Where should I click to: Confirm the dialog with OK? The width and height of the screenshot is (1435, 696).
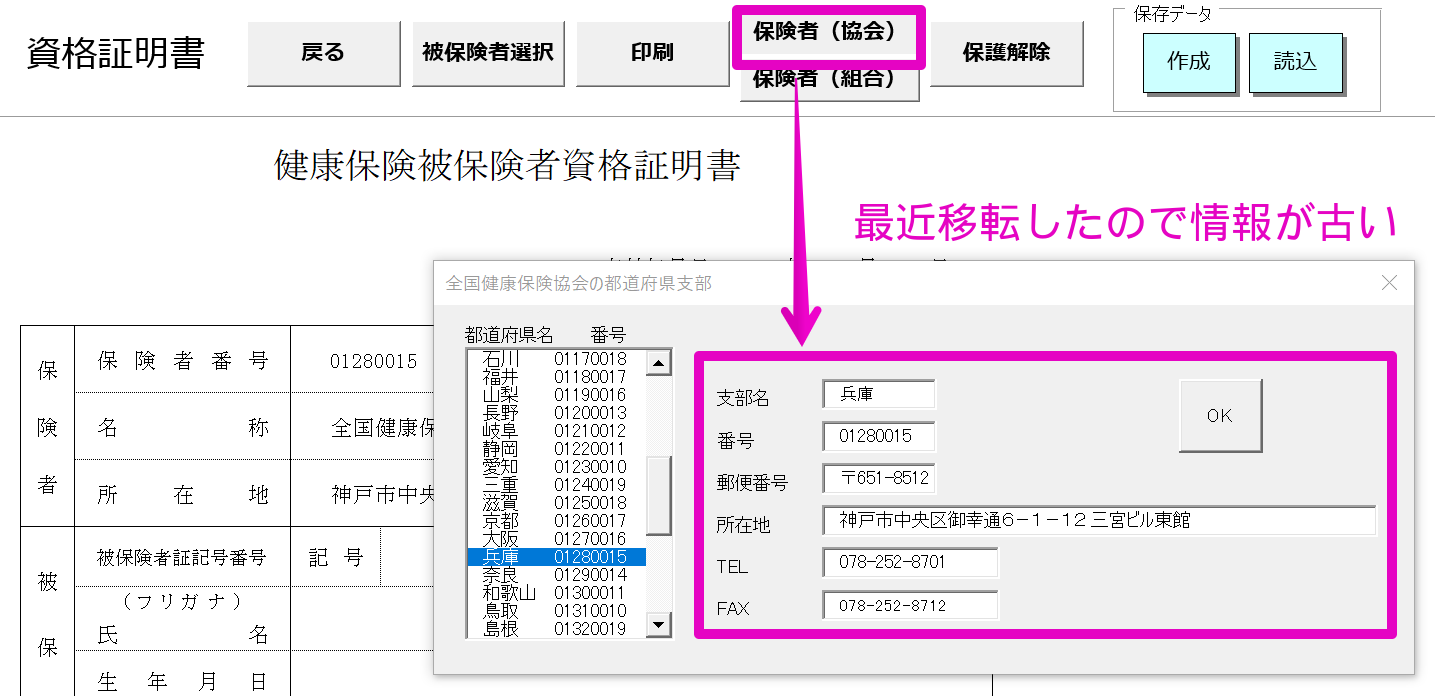[1220, 416]
